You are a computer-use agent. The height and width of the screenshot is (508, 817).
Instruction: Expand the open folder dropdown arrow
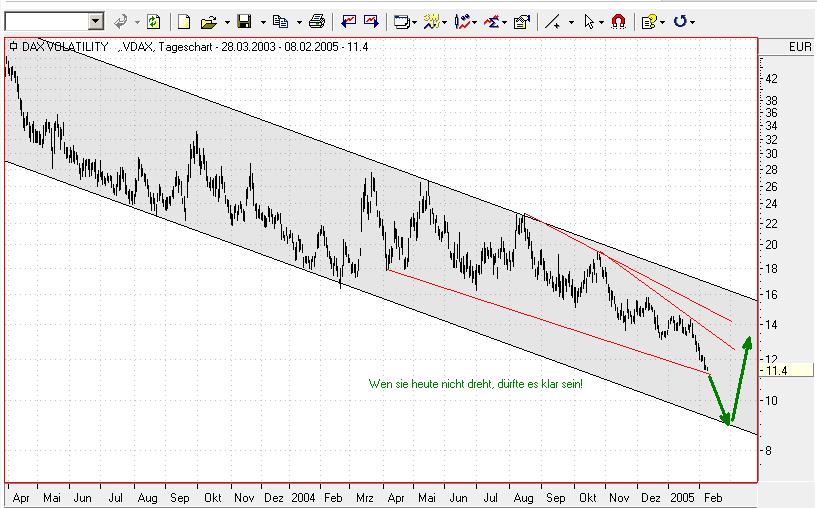[227, 22]
